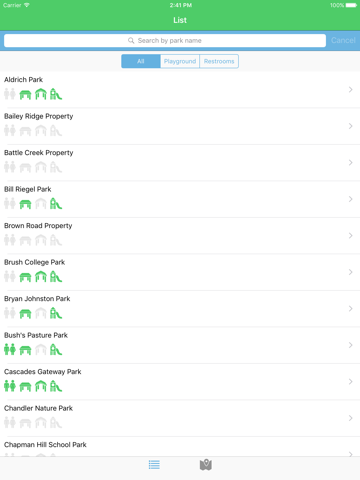The width and height of the screenshot is (360, 480).
Task: Expand Chandler Nature Park chevron
Action: [x=350, y=418]
